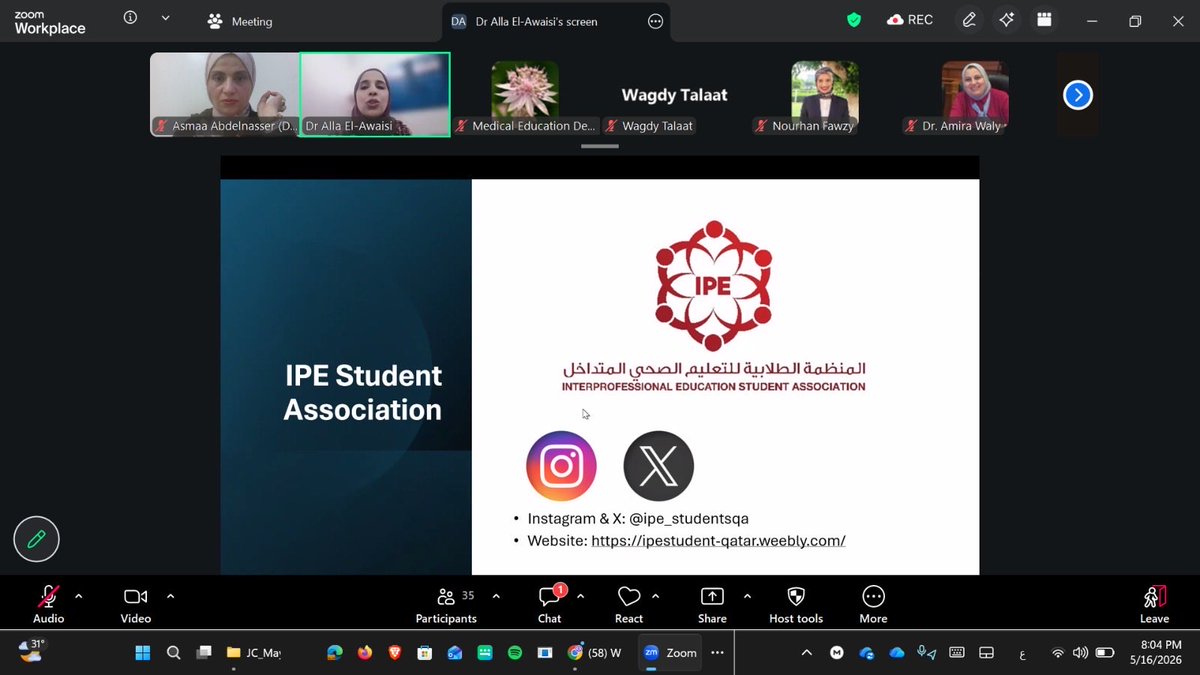1200x675 pixels.
Task: Open the ipestudent-qatar.weebly.com link
Action: pyautogui.click(x=718, y=541)
